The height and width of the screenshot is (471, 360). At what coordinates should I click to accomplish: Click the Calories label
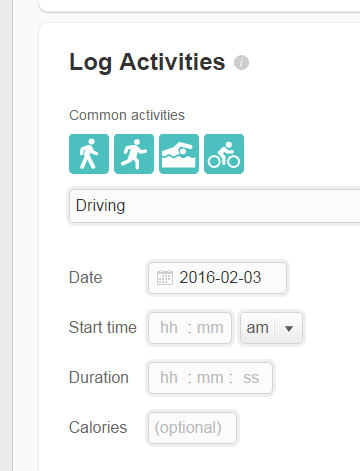(x=98, y=428)
